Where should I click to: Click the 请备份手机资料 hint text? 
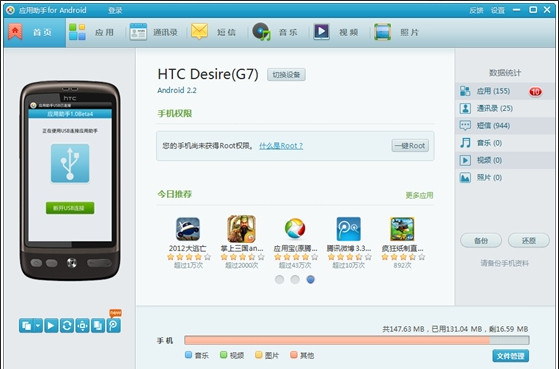pyautogui.click(x=504, y=263)
